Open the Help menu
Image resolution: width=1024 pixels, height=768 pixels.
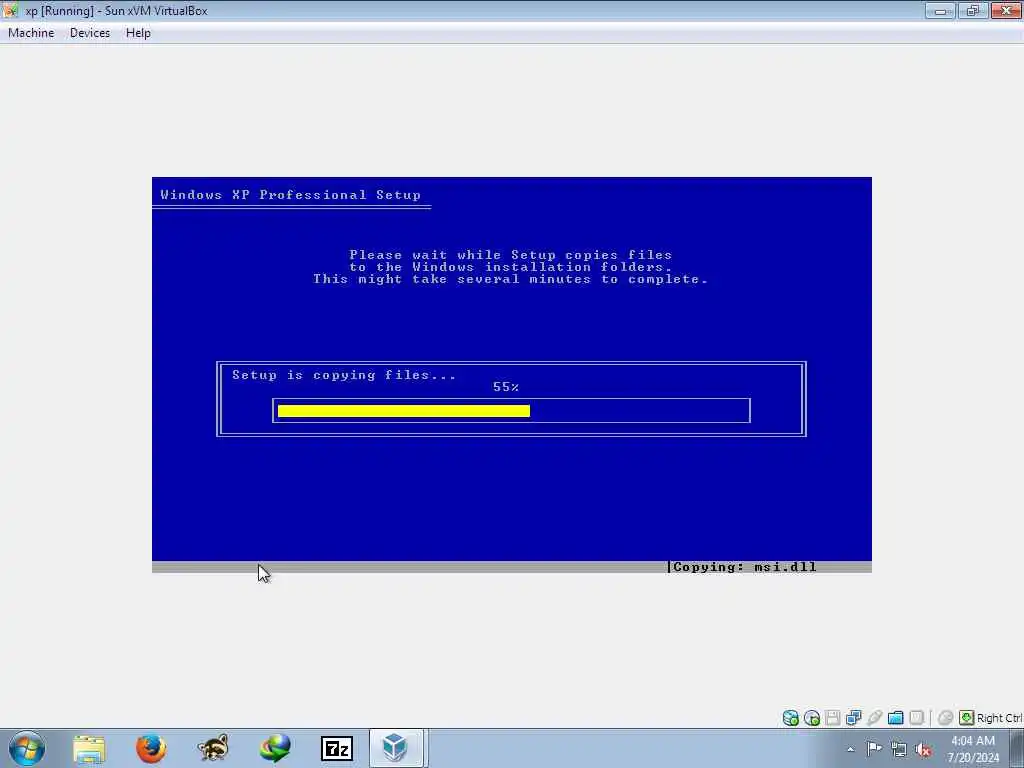pyautogui.click(x=138, y=33)
